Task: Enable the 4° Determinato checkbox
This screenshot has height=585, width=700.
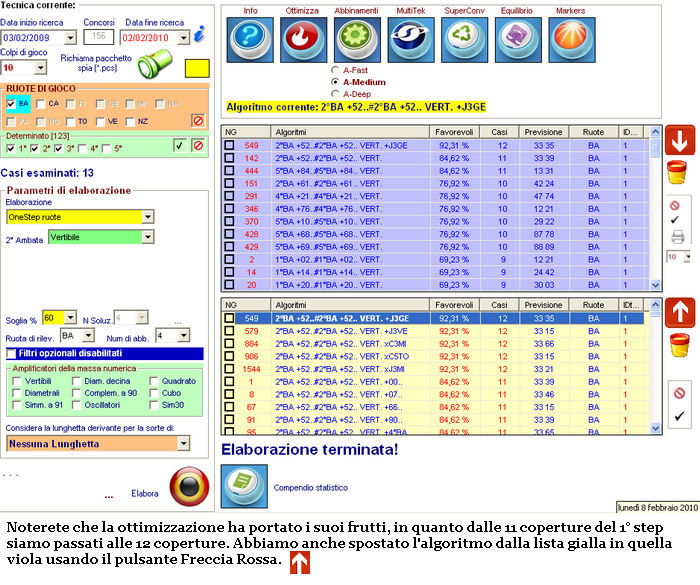Action: pyautogui.click(x=82, y=149)
